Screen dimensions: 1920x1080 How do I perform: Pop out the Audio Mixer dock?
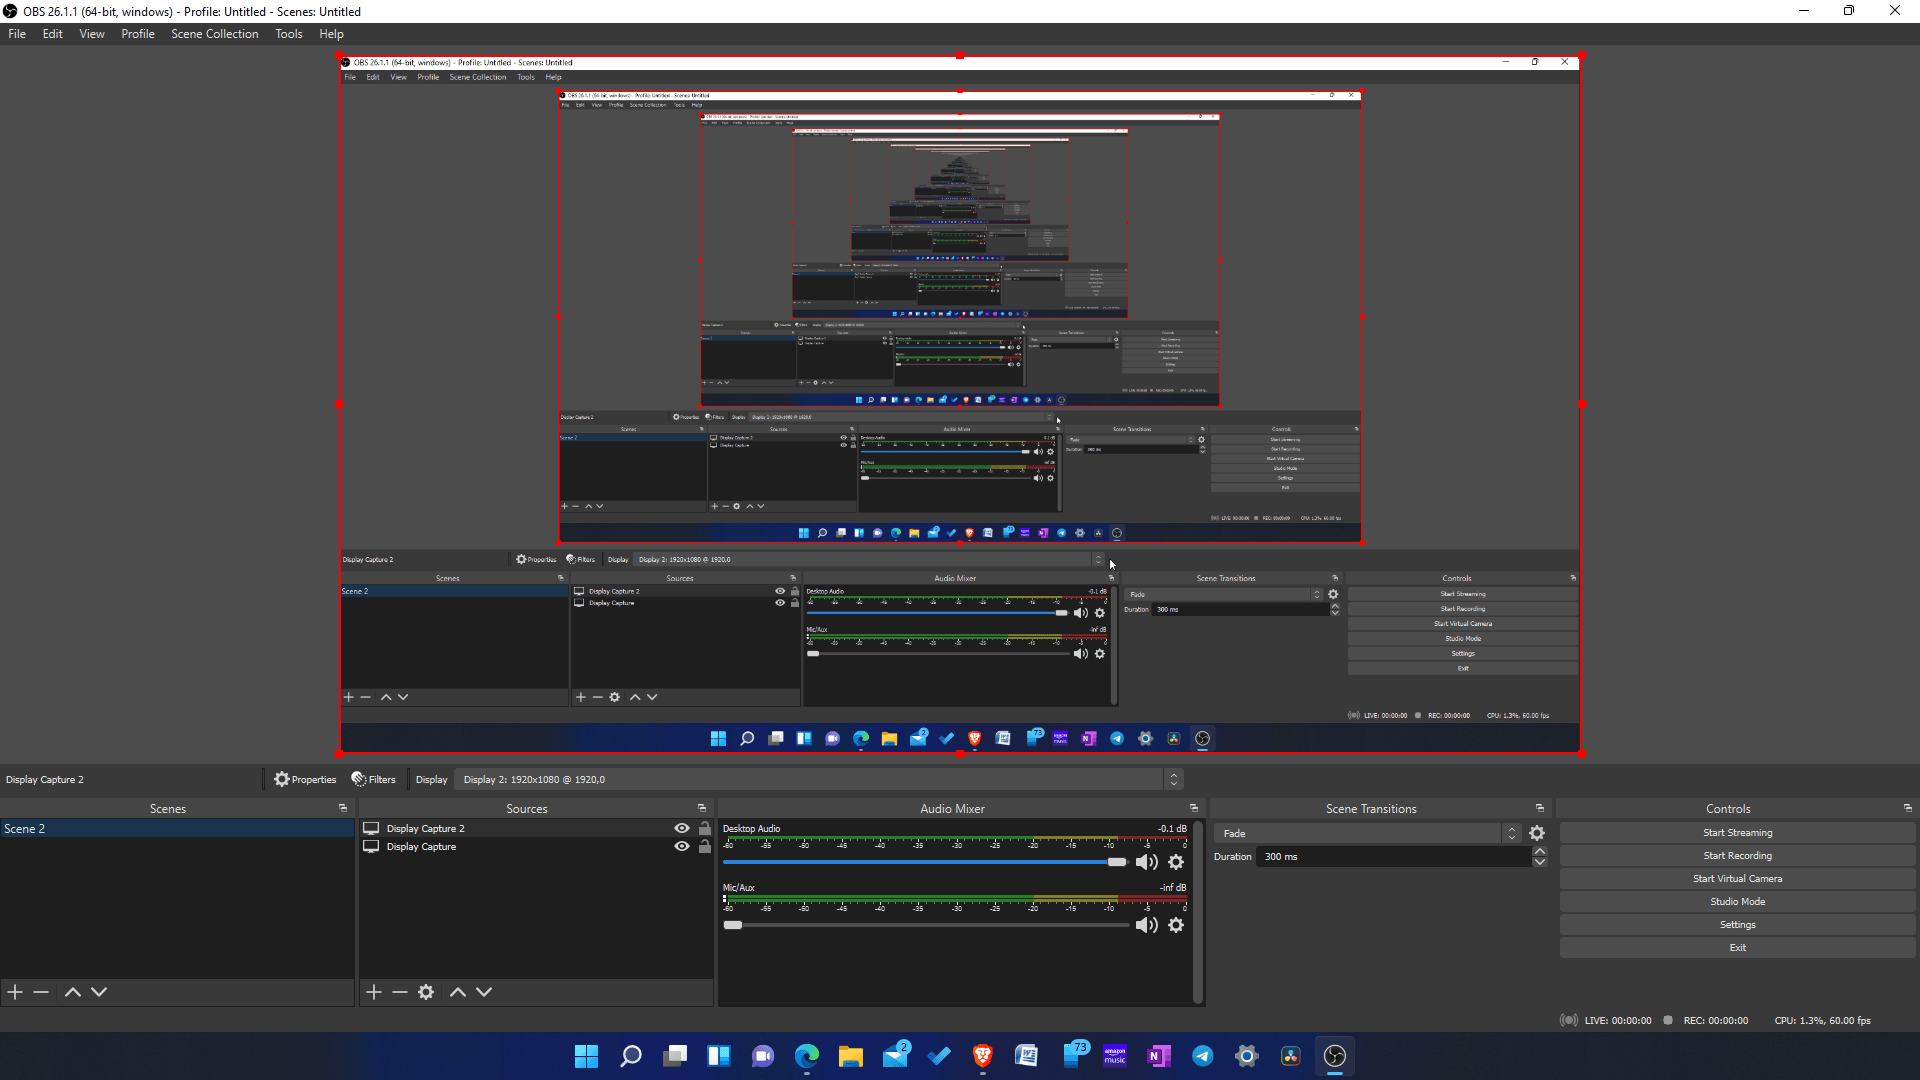(x=1193, y=808)
